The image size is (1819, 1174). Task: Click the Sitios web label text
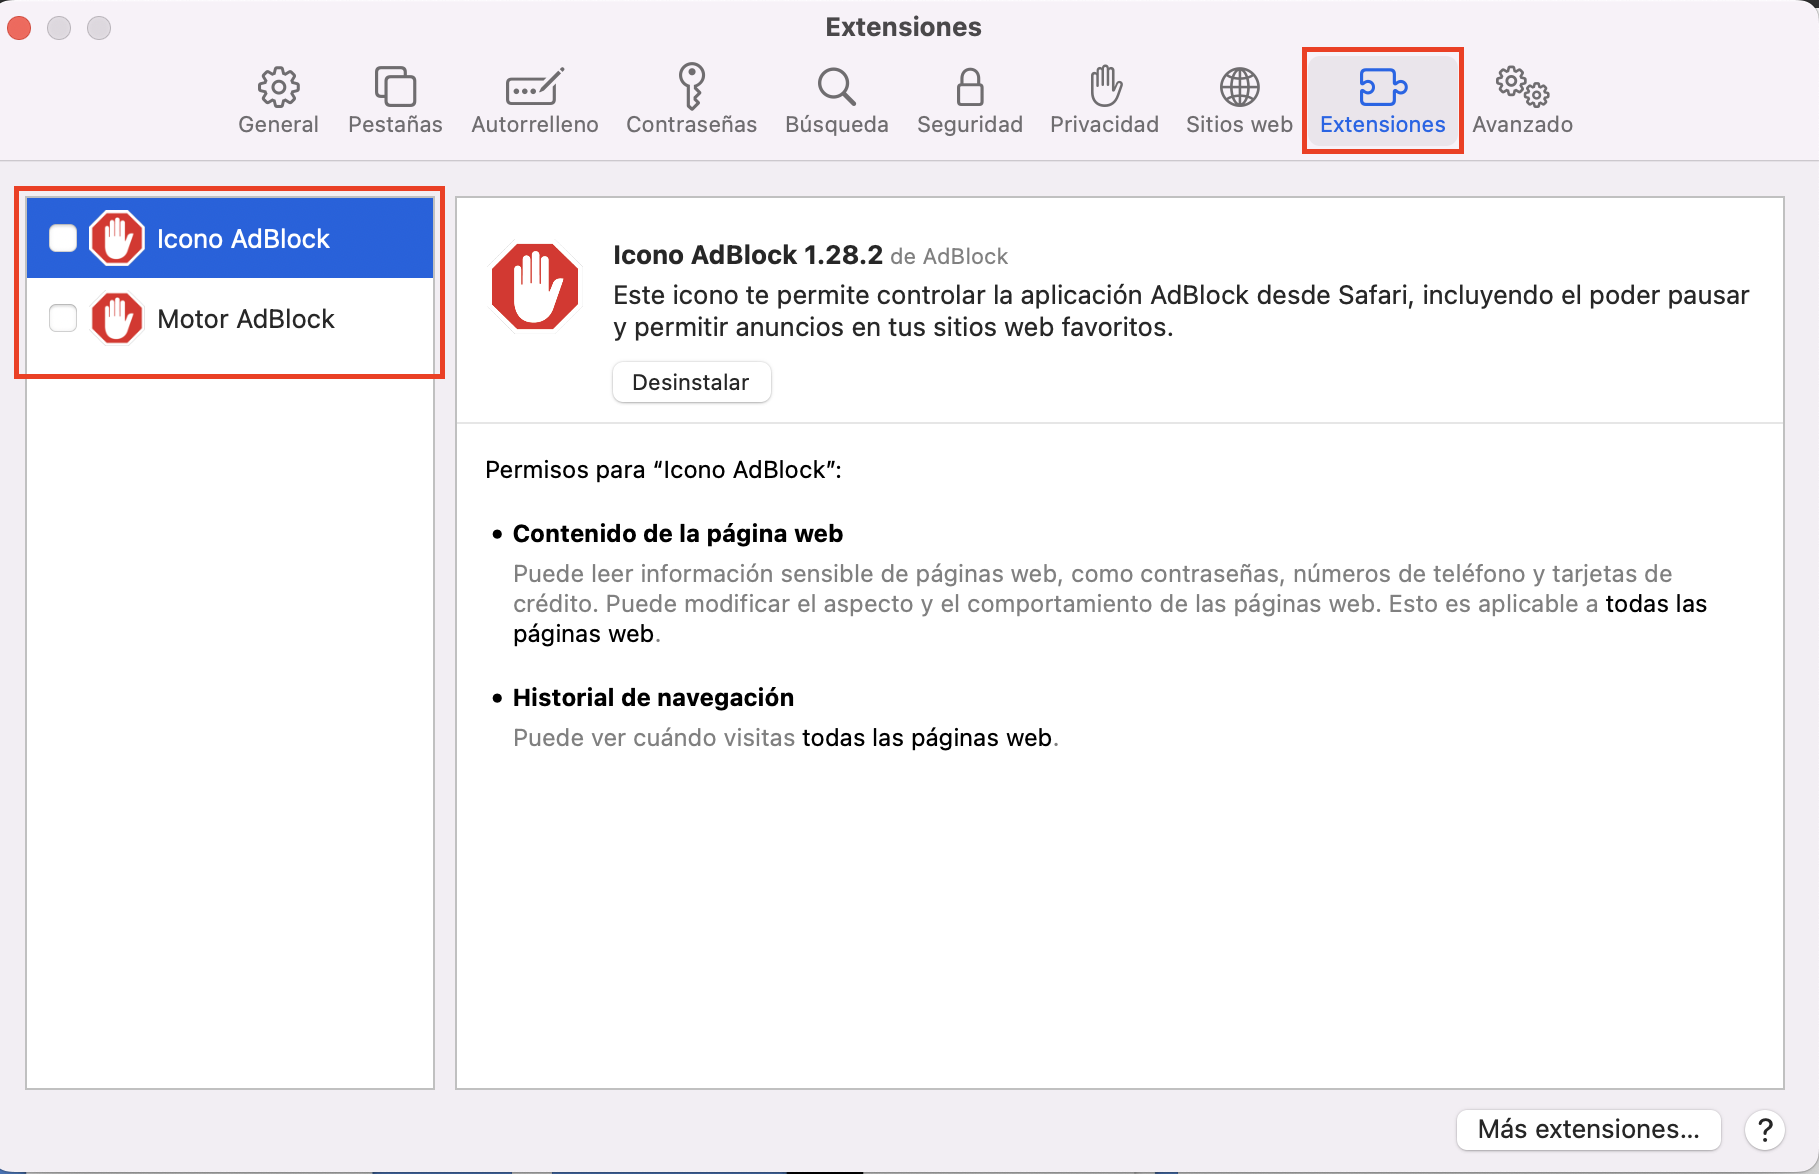1239,124
